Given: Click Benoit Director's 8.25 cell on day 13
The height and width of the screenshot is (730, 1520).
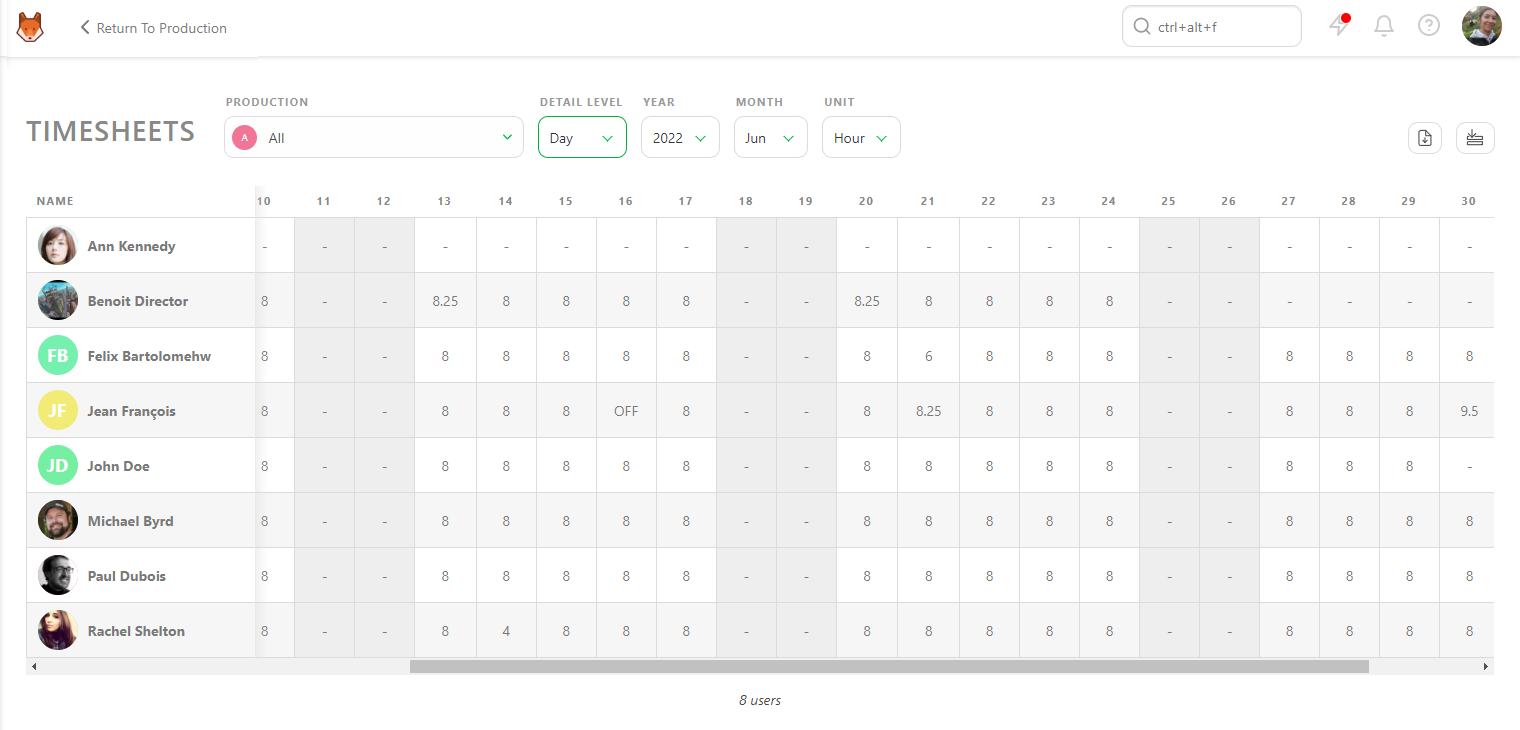Looking at the screenshot, I should [445, 301].
